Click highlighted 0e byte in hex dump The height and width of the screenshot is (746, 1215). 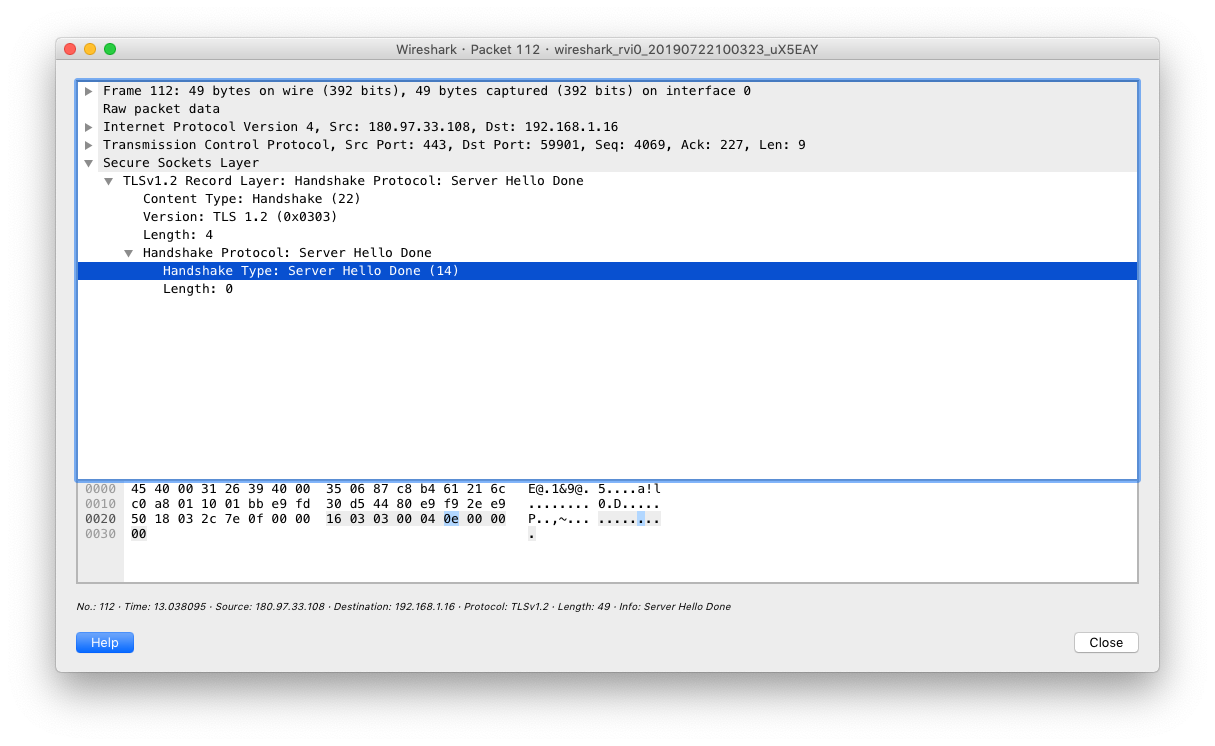[x=451, y=519]
